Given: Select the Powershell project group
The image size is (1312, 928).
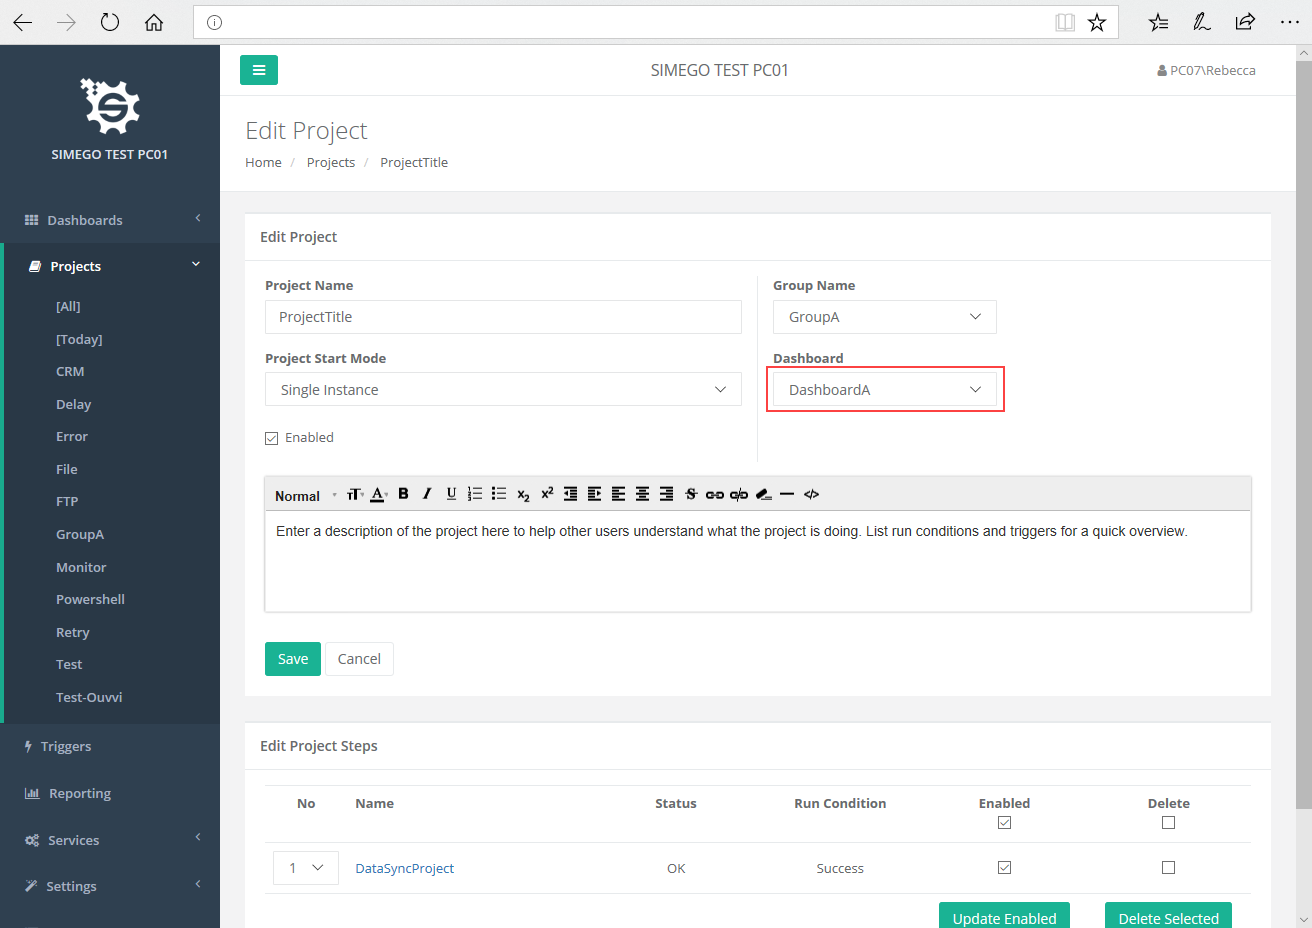Looking at the screenshot, I should [90, 599].
